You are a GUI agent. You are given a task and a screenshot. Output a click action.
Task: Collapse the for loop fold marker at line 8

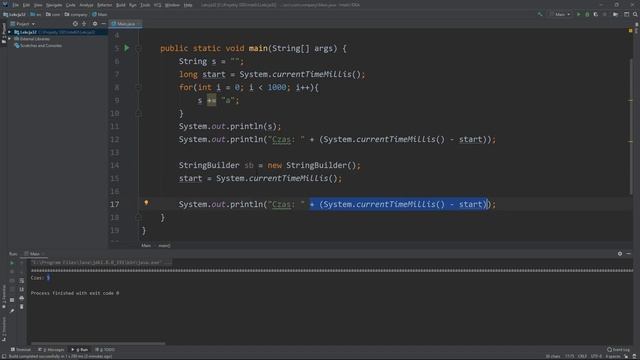coord(138,87)
